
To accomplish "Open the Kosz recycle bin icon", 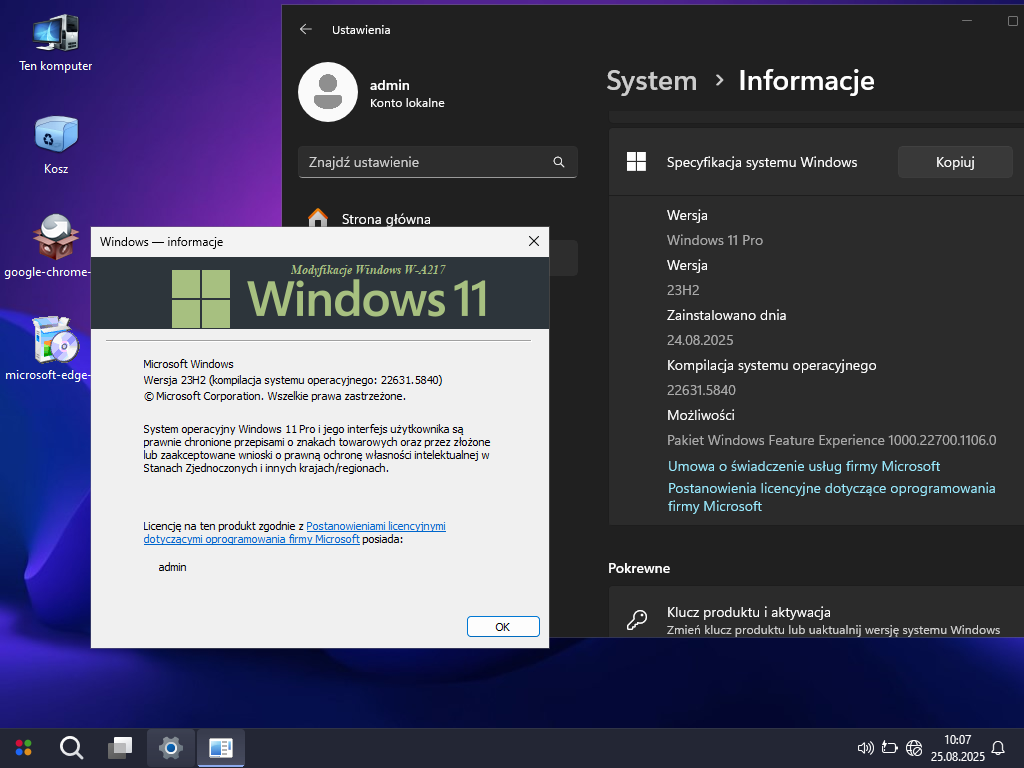I will (55, 135).
